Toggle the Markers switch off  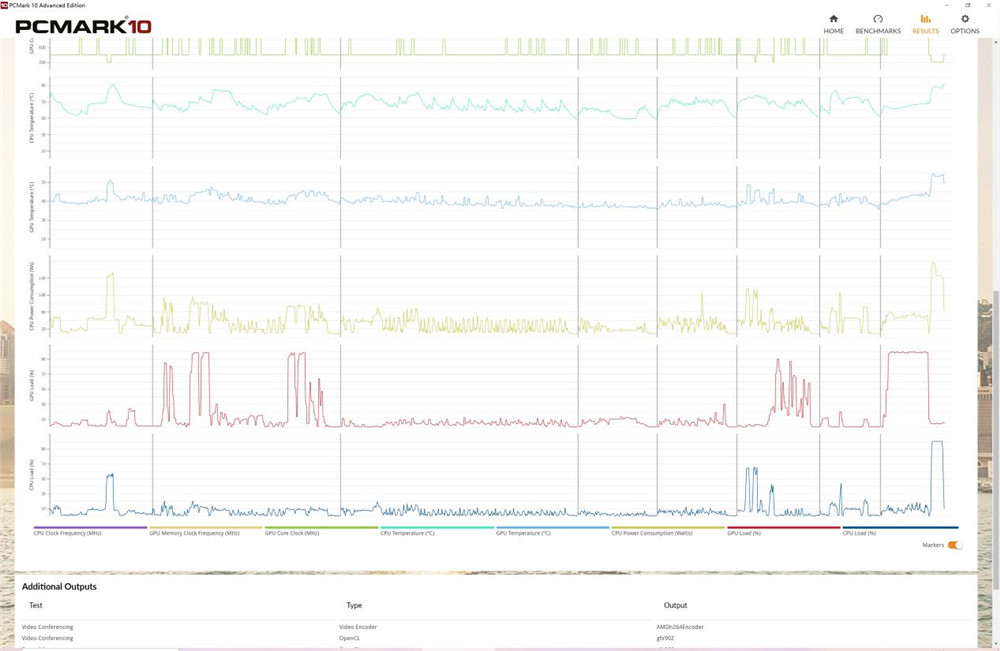955,545
